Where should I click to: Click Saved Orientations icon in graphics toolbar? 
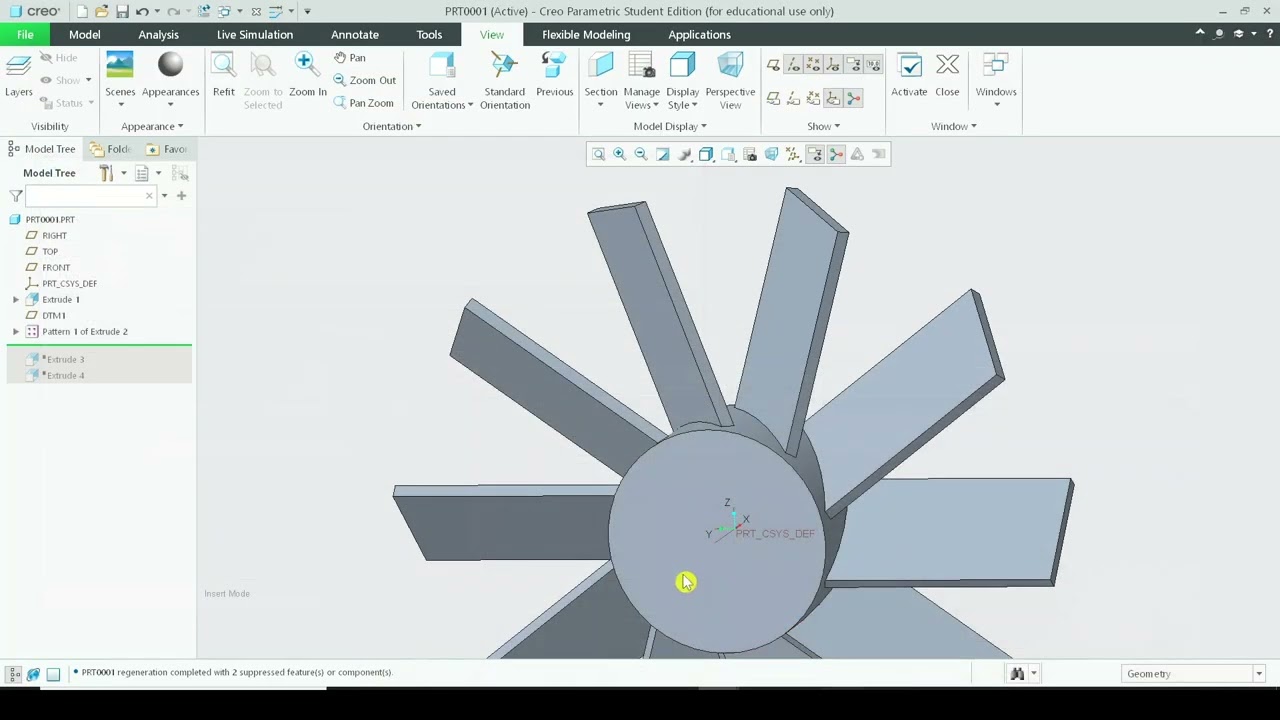click(x=728, y=154)
